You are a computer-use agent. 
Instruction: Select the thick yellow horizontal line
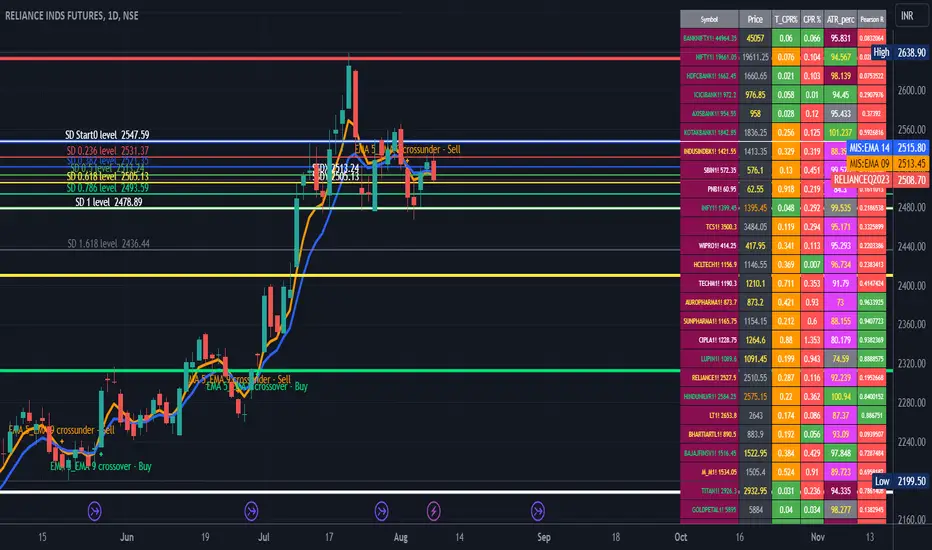tap(340, 275)
